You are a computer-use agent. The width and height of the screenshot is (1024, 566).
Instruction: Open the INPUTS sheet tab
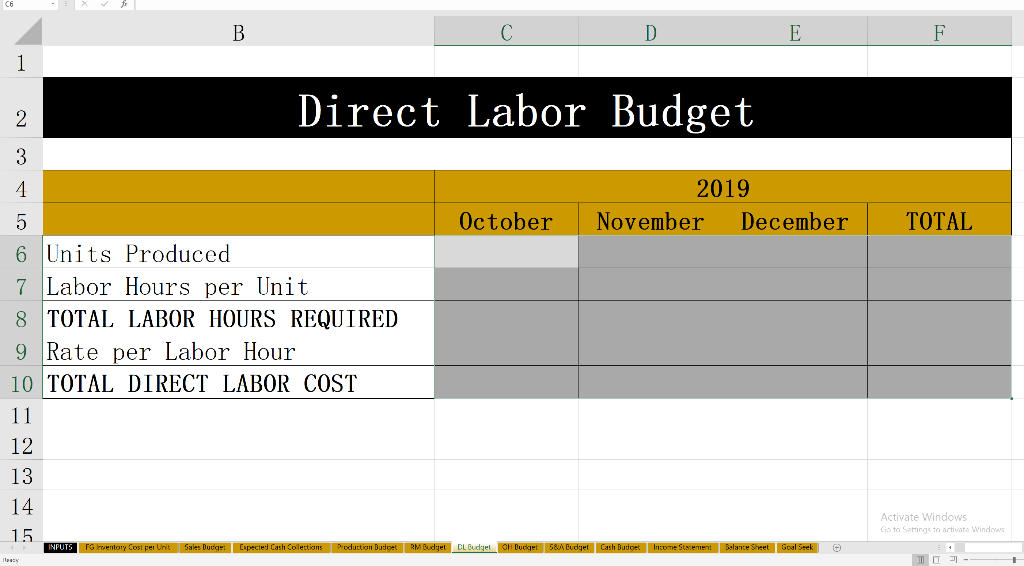coord(60,547)
